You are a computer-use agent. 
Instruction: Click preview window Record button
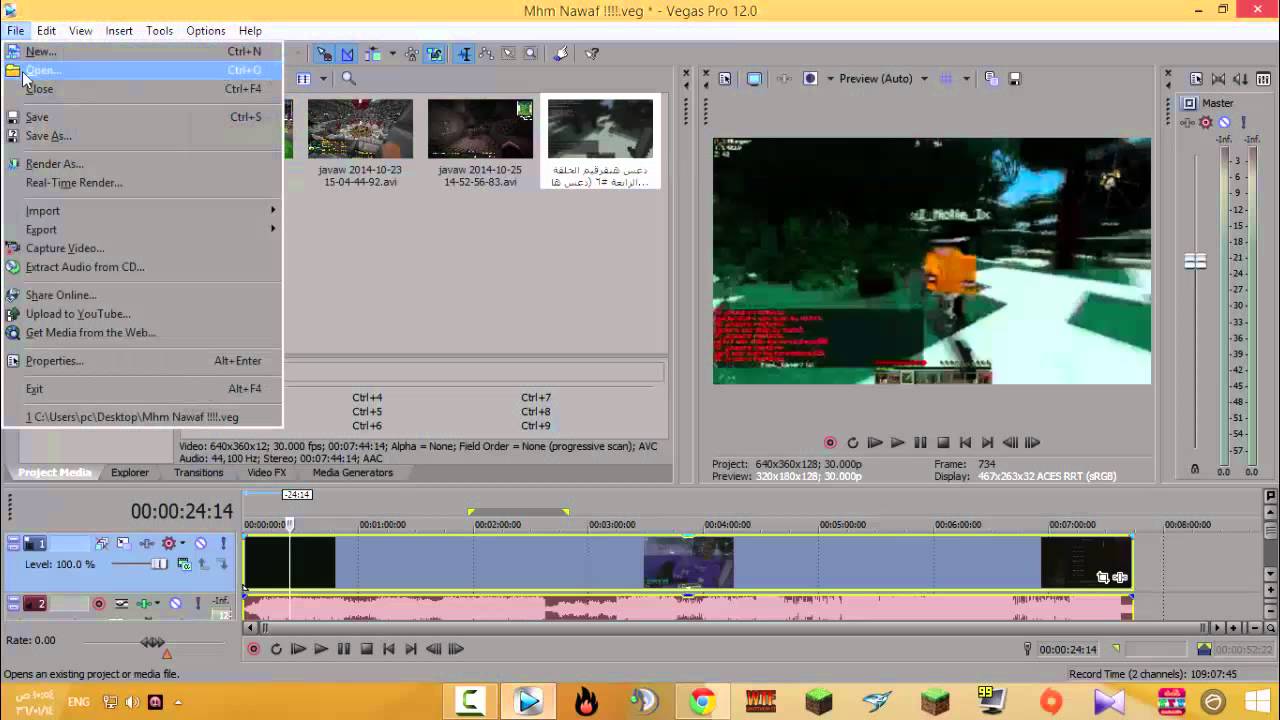pyautogui.click(x=830, y=442)
